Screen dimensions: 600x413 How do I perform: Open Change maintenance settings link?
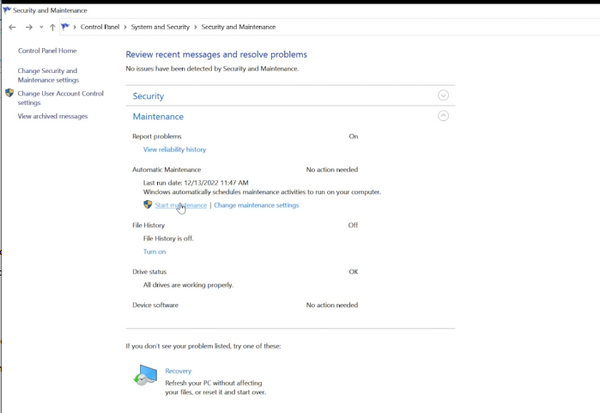point(256,205)
